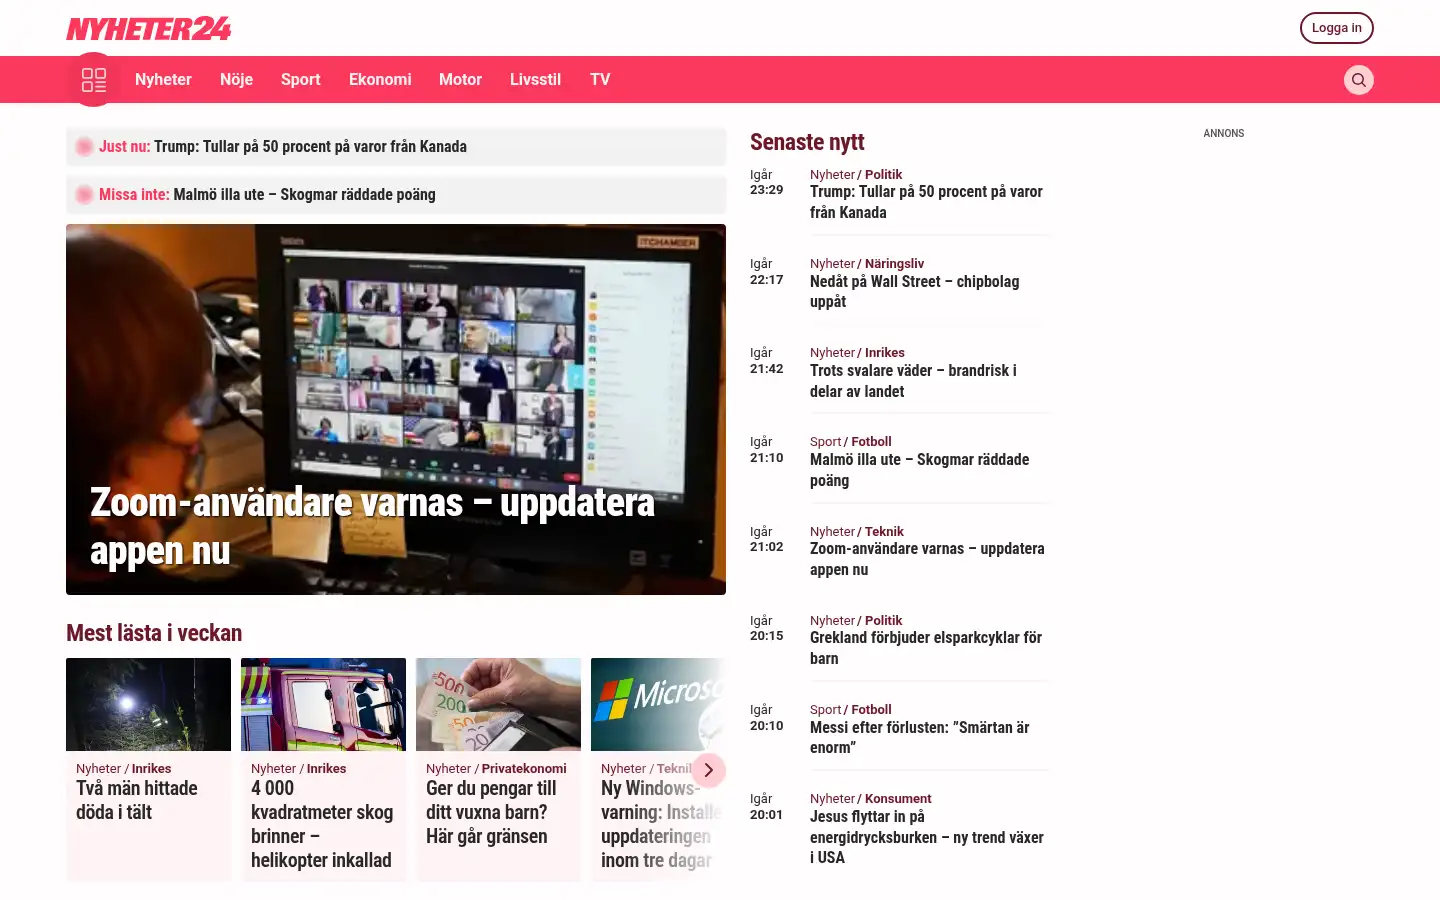The height and width of the screenshot is (900, 1440).
Task: Advance the Mest lästa carousel with the arrow
Action: coord(708,770)
